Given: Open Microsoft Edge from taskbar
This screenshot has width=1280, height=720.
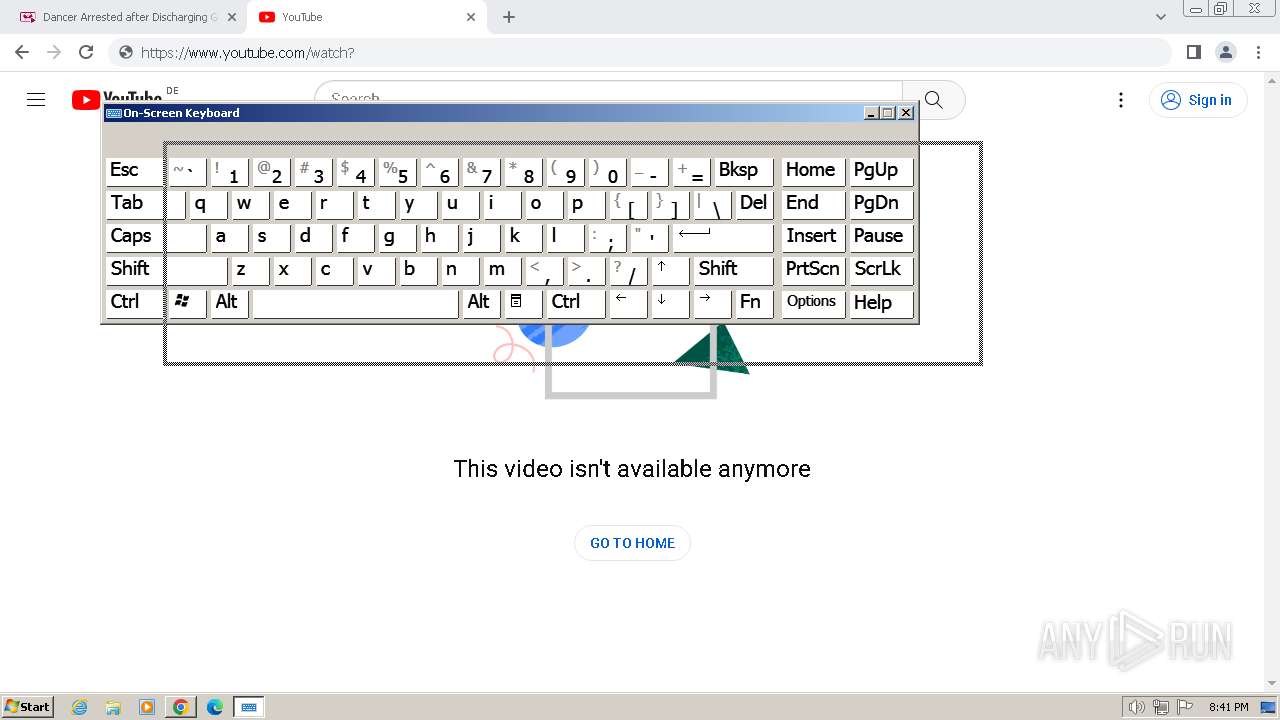Looking at the screenshot, I should [214, 707].
